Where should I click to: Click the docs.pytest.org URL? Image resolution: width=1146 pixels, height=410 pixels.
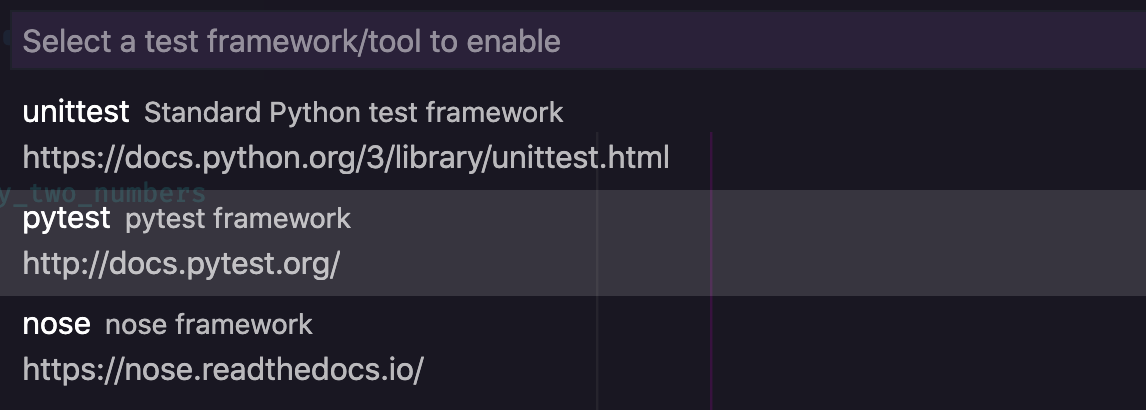181,264
